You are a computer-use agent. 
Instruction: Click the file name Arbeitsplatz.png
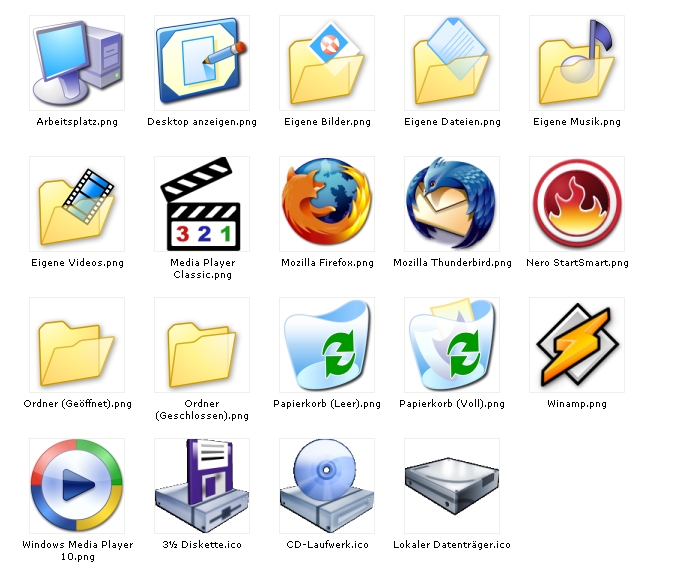(x=77, y=122)
